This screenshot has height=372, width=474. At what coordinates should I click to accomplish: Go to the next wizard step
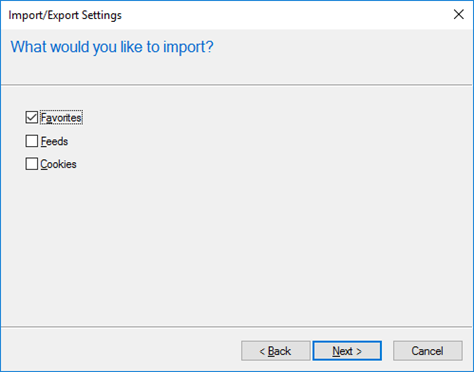[347, 351]
